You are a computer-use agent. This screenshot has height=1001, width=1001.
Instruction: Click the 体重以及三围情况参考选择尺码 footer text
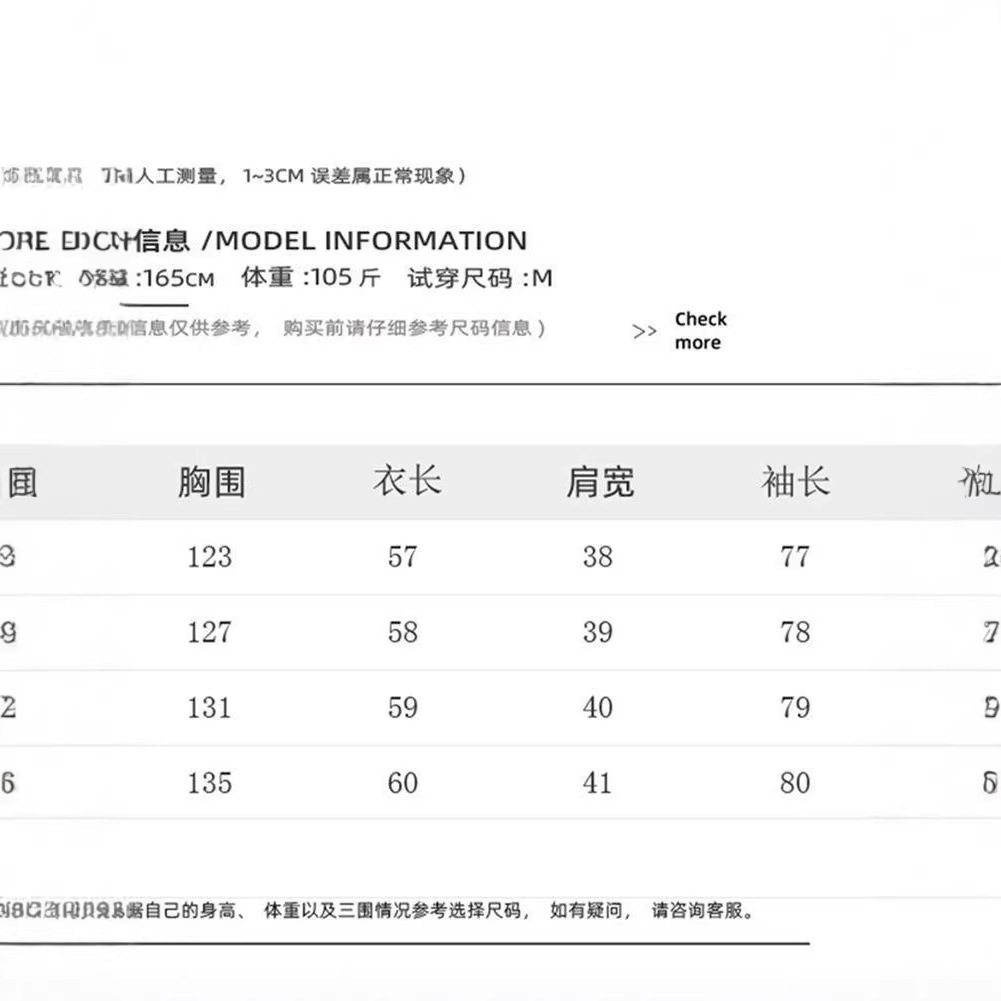396,910
